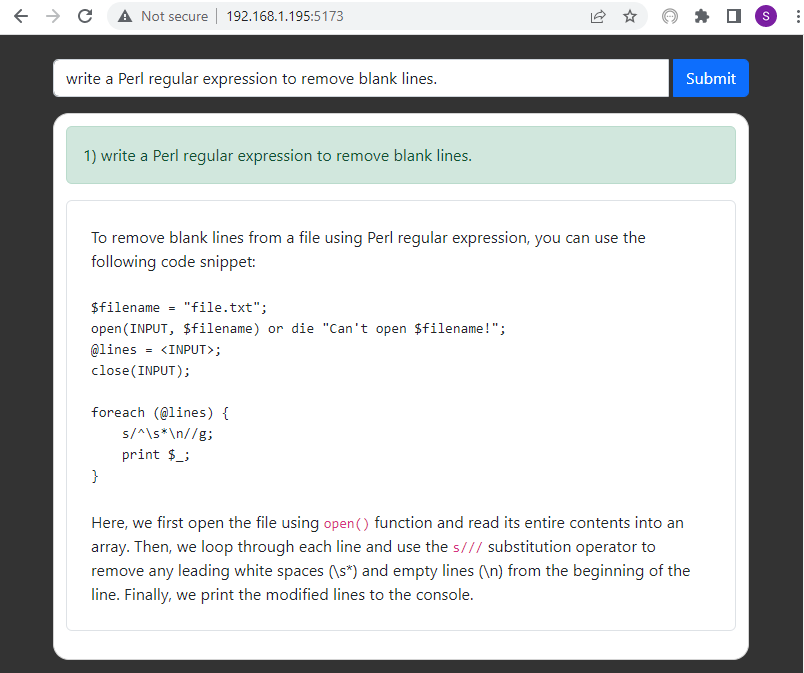
Task: Bookmark this page with the star icon
Action: coord(630,16)
